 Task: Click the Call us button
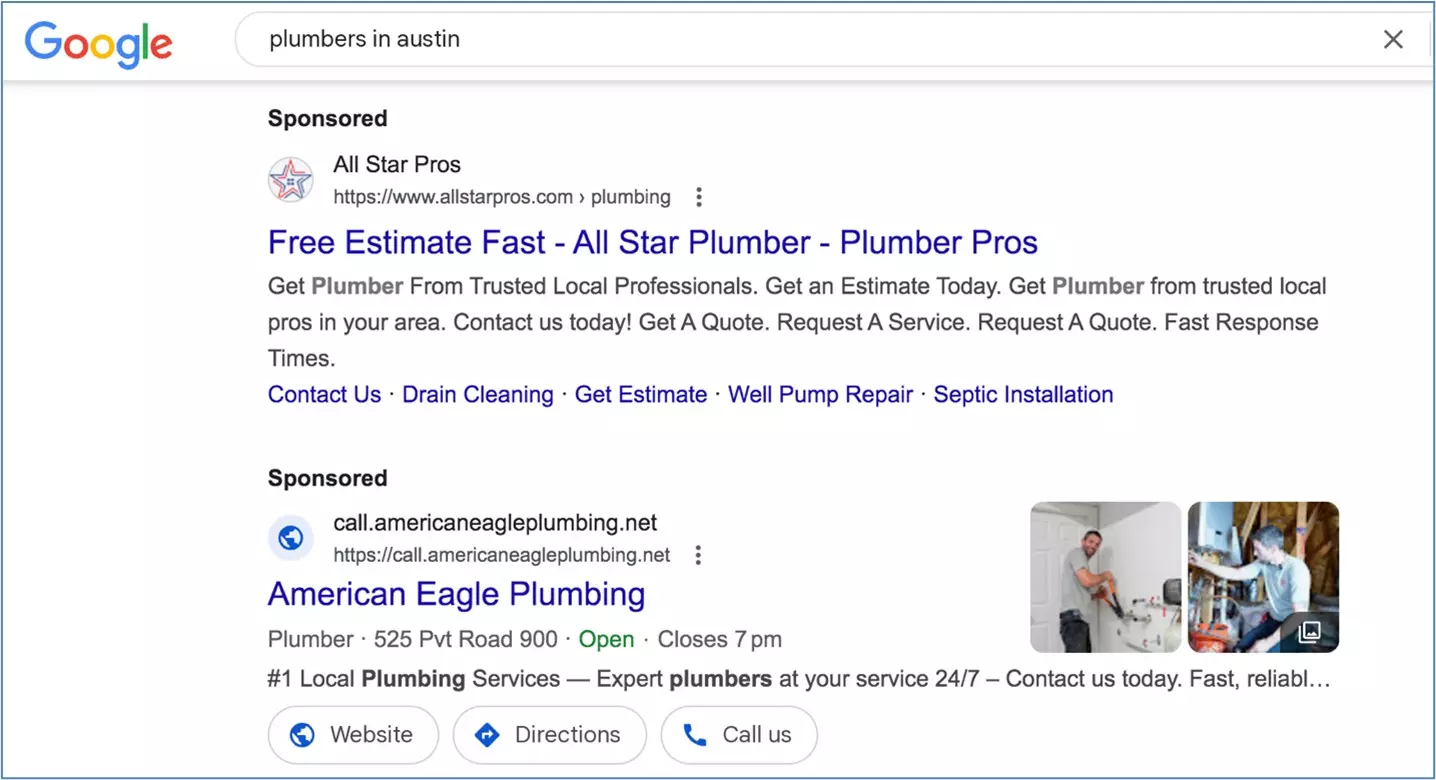[739, 735]
